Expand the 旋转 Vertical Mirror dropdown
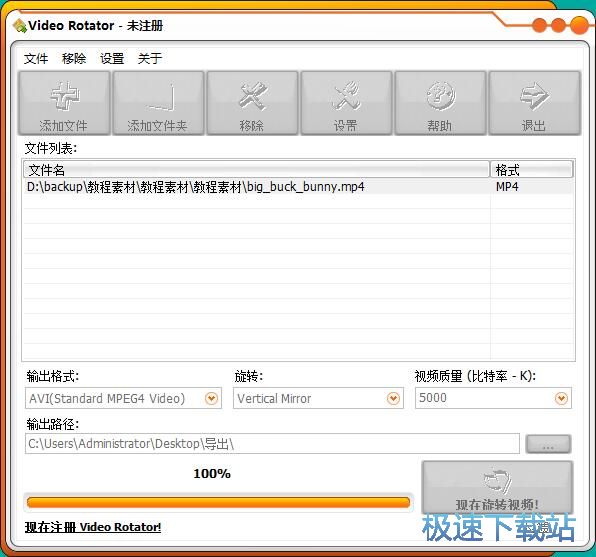The height and width of the screenshot is (557, 596). point(393,398)
